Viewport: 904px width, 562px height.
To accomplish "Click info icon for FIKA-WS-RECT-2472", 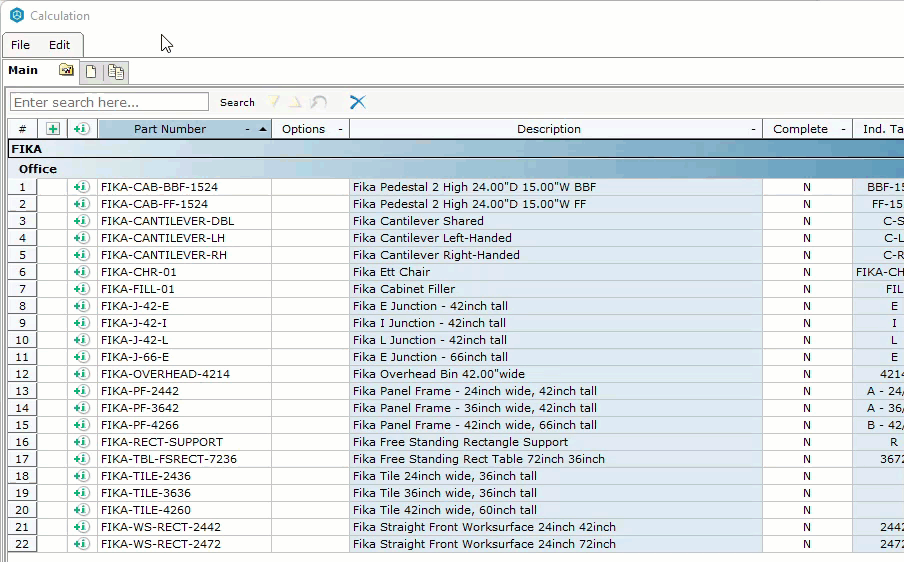I will coord(82,544).
